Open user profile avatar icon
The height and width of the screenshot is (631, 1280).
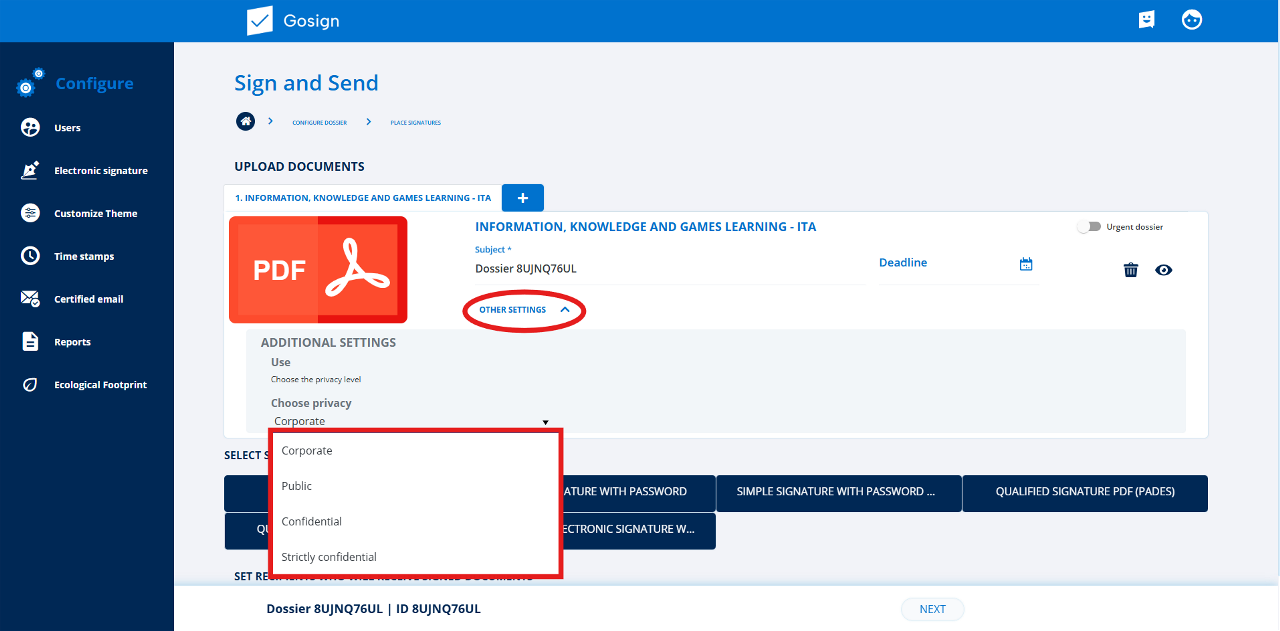tap(1191, 20)
